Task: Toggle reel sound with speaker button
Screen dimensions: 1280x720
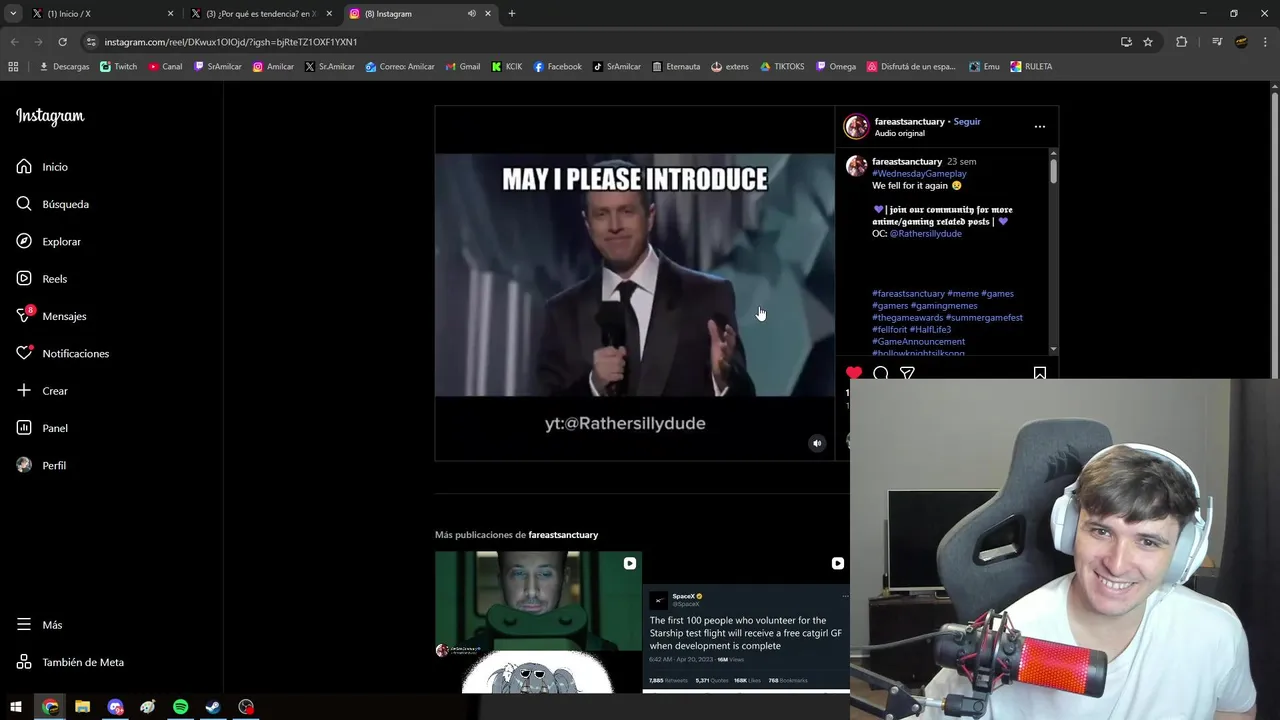Action: (x=817, y=443)
